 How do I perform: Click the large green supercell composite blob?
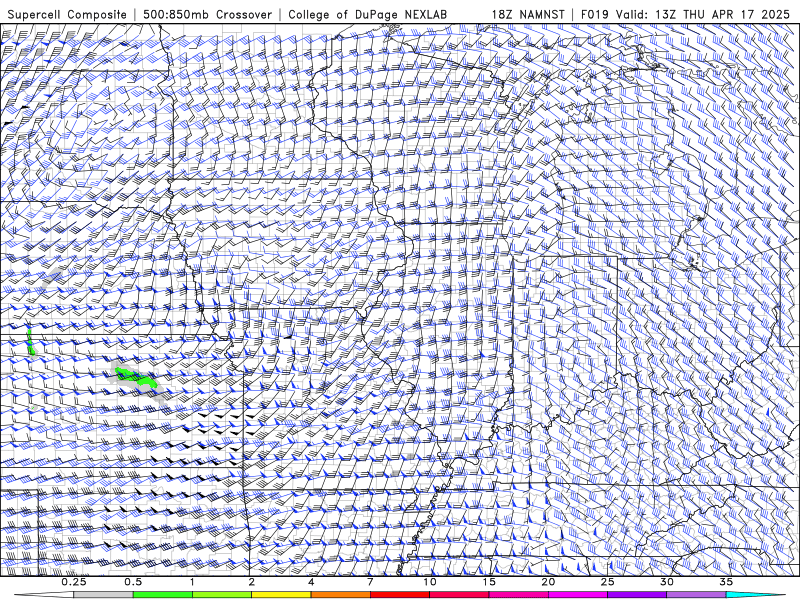134,377
